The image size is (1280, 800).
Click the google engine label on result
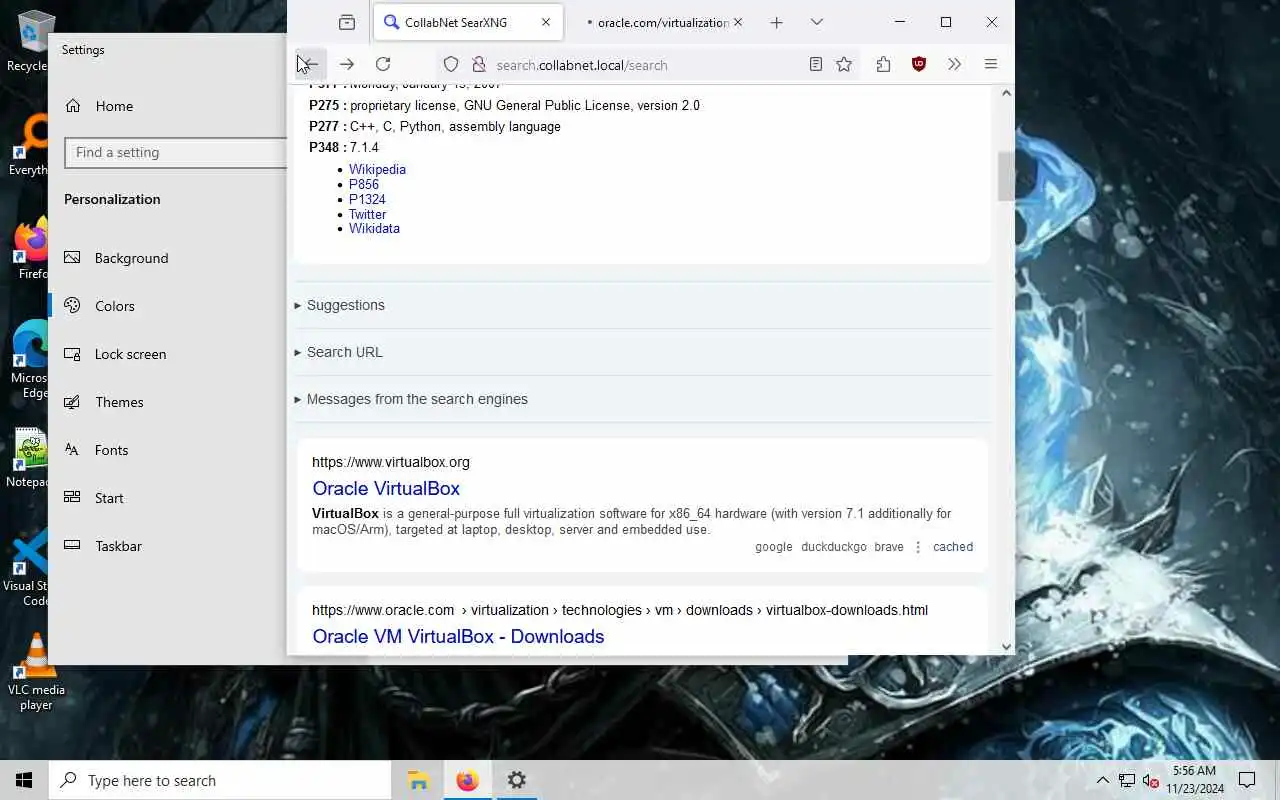point(773,547)
